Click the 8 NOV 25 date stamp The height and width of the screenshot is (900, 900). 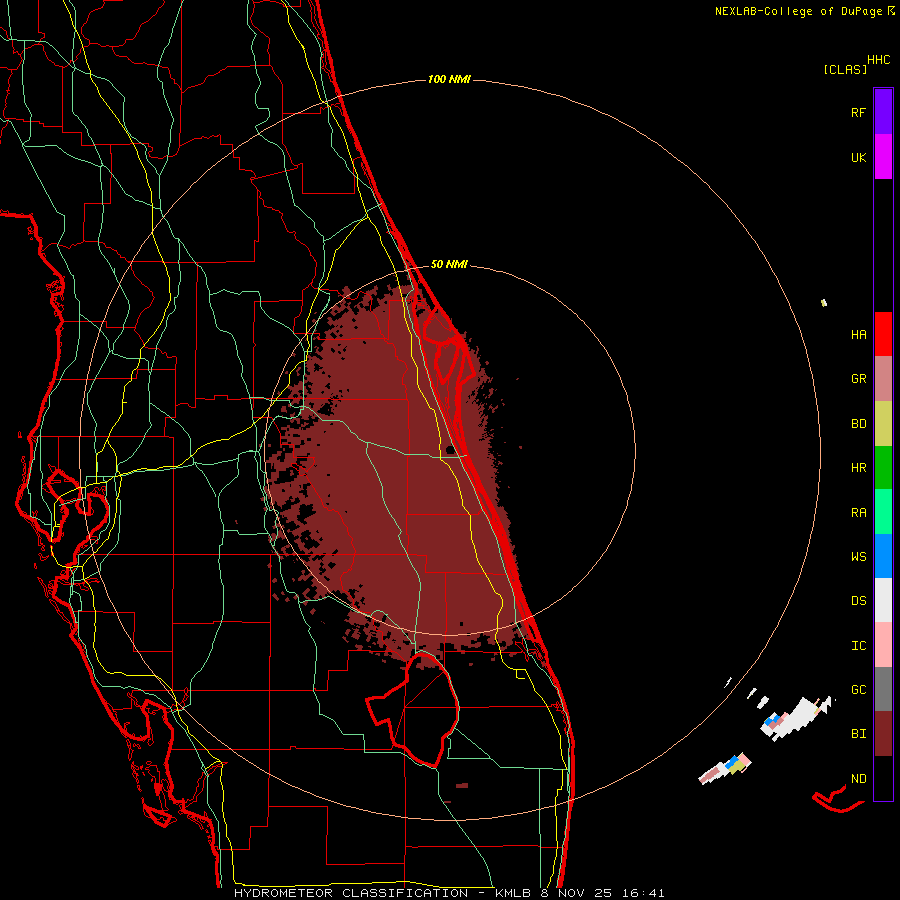point(577,893)
